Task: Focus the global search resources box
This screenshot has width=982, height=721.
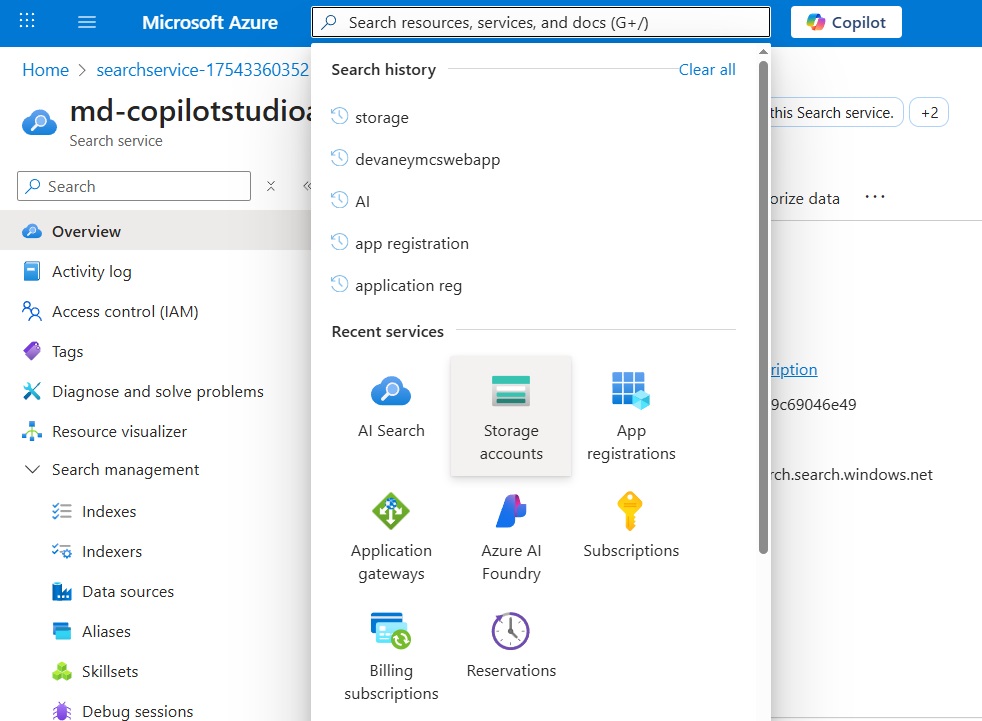Action: tap(541, 23)
